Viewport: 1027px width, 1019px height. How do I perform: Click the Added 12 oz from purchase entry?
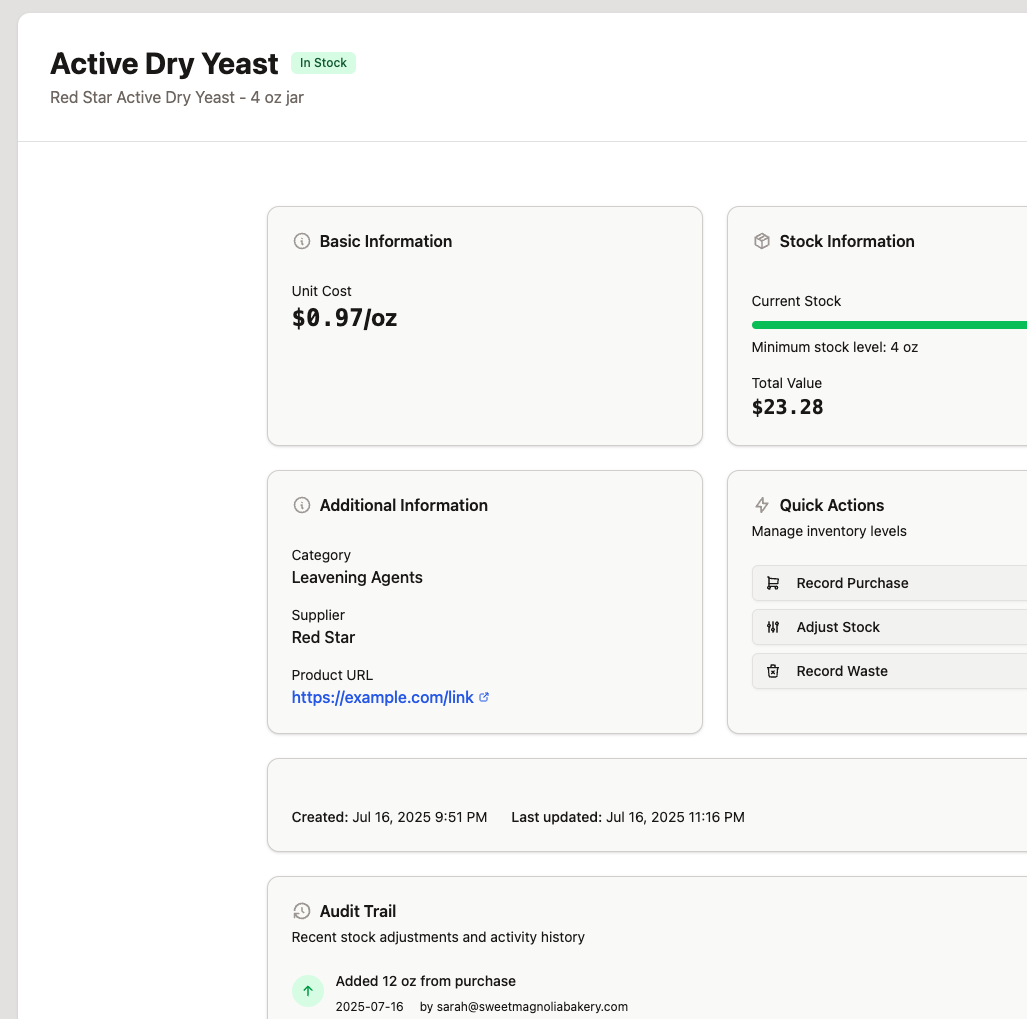[425, 981]
